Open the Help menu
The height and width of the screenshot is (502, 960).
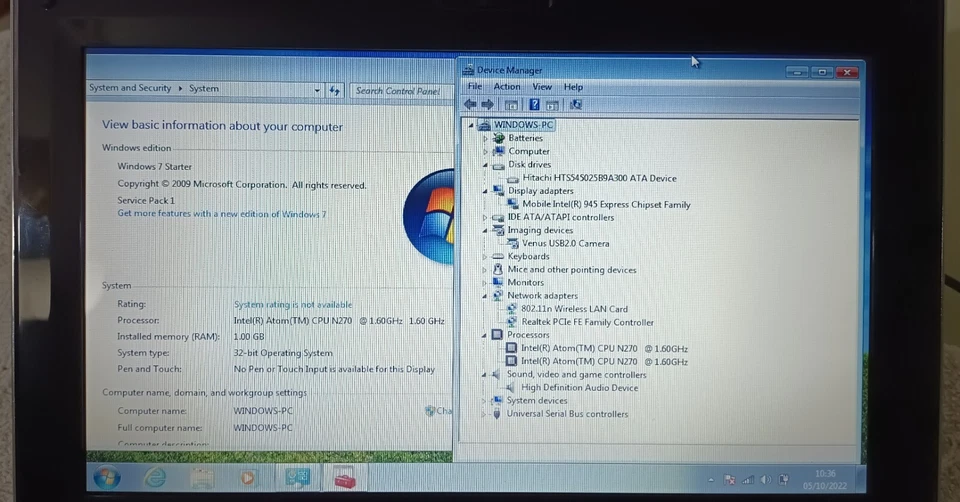click(573, 87)
